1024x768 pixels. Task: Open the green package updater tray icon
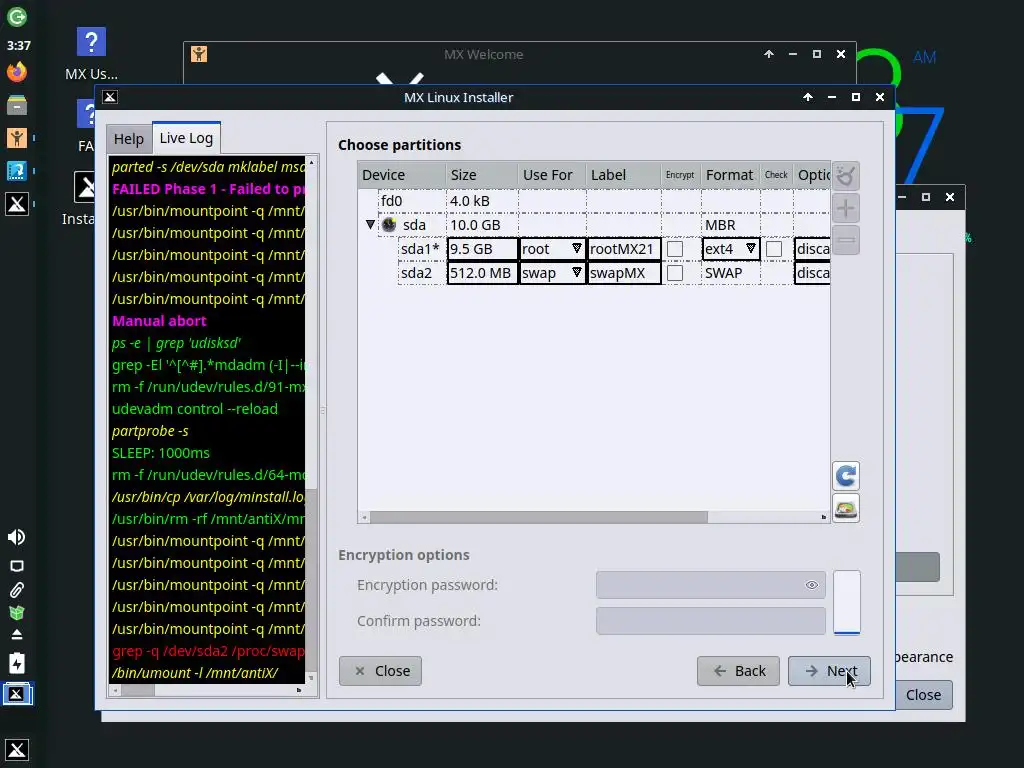(x=17, y=613)
